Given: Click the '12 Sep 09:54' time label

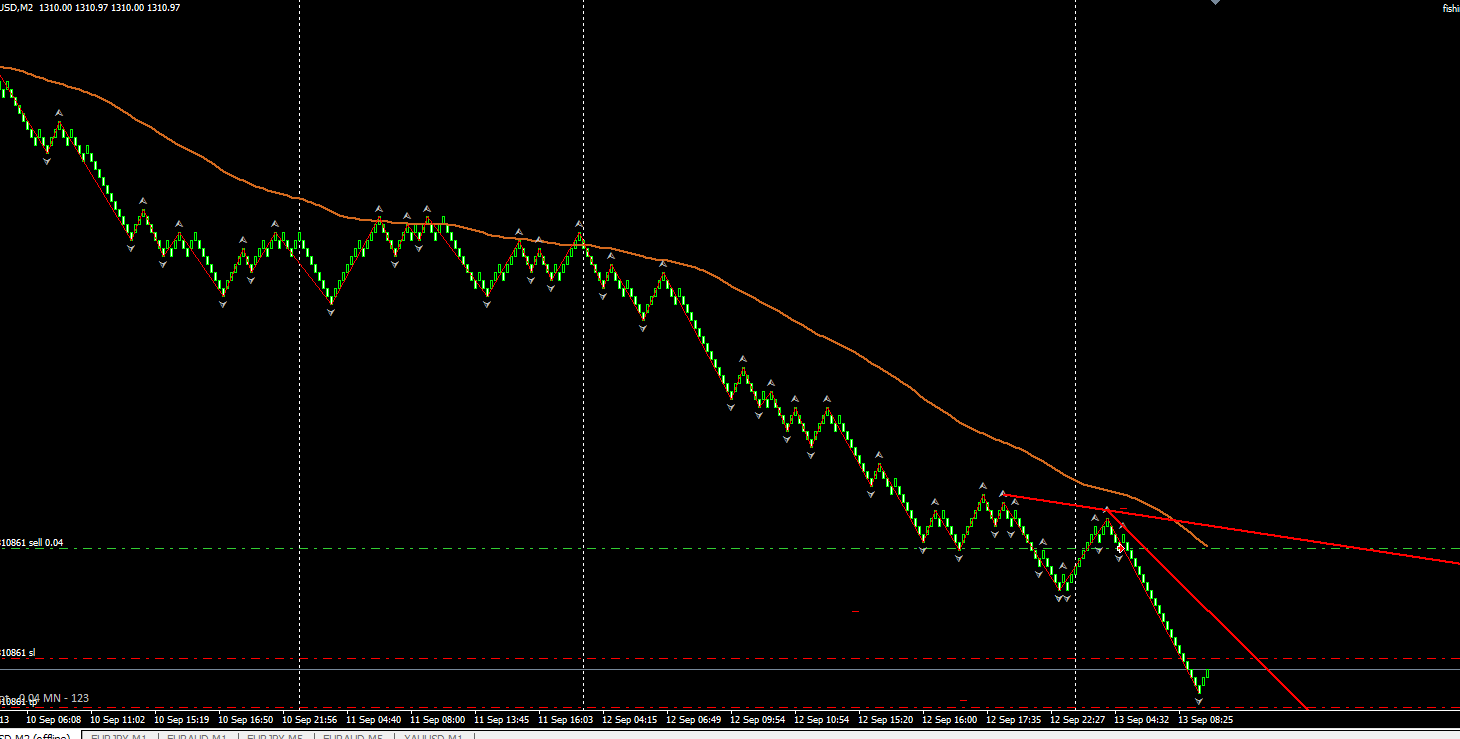Looking at the screenshot, I should coord(758,719).
